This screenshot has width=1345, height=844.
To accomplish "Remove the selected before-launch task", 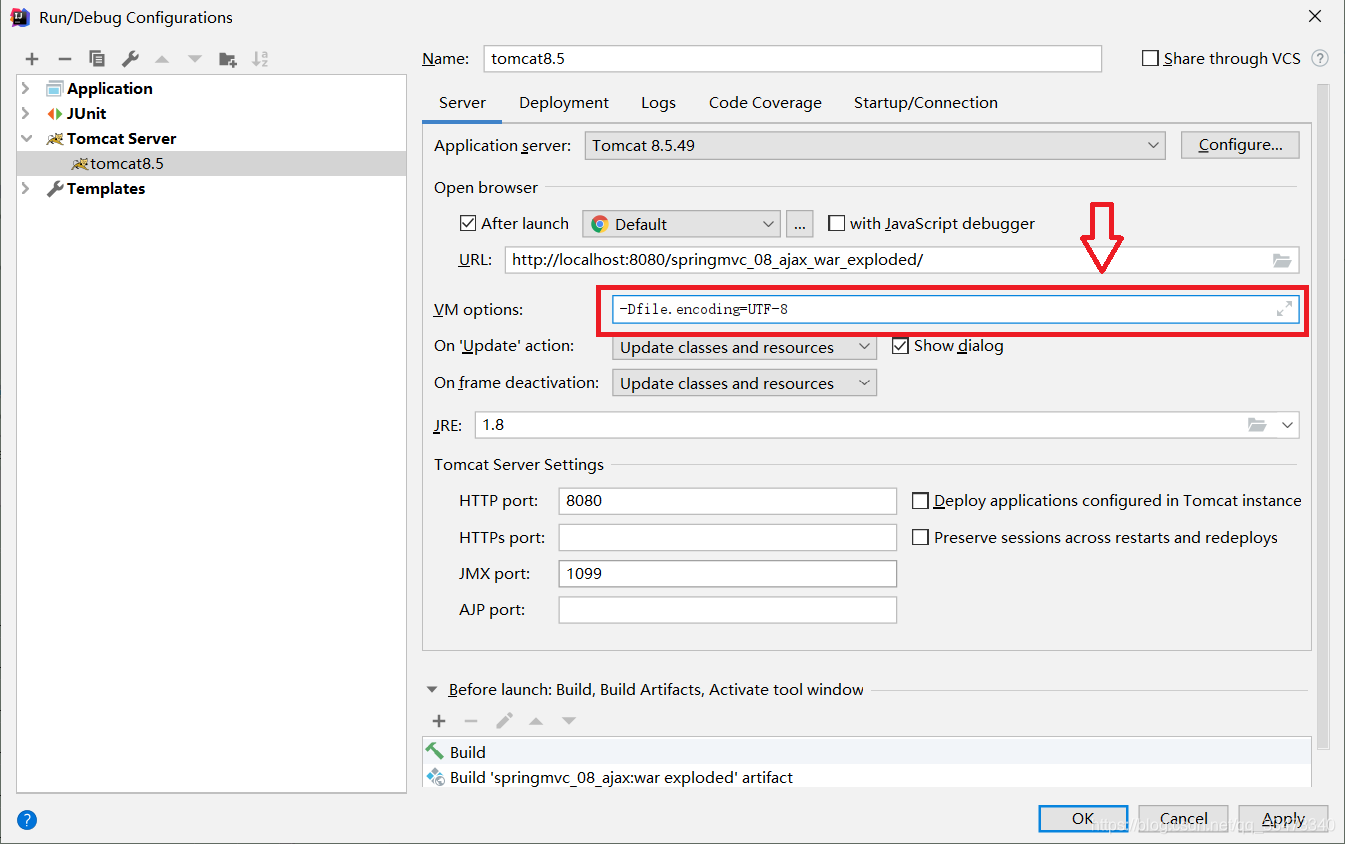I will point(471,720).
